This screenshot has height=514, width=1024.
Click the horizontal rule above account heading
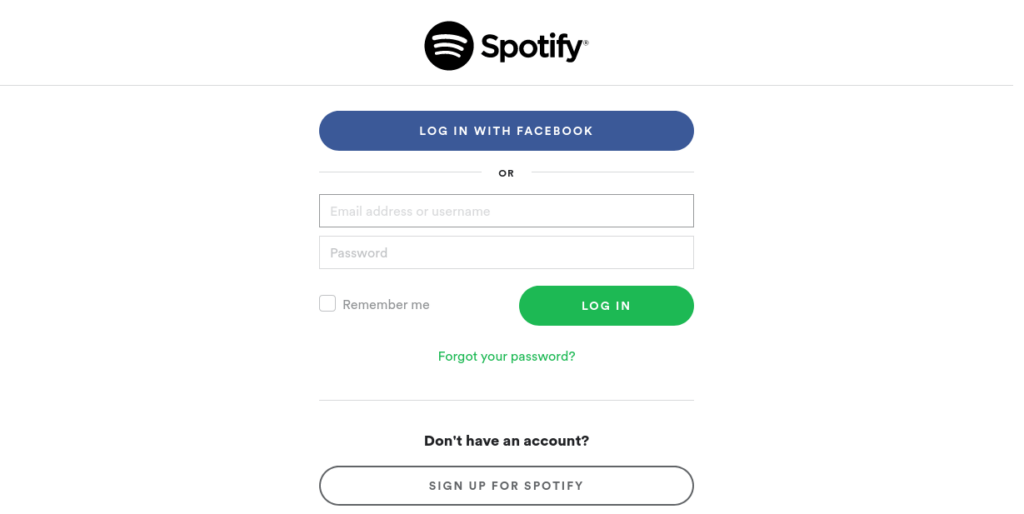point(506,400)
